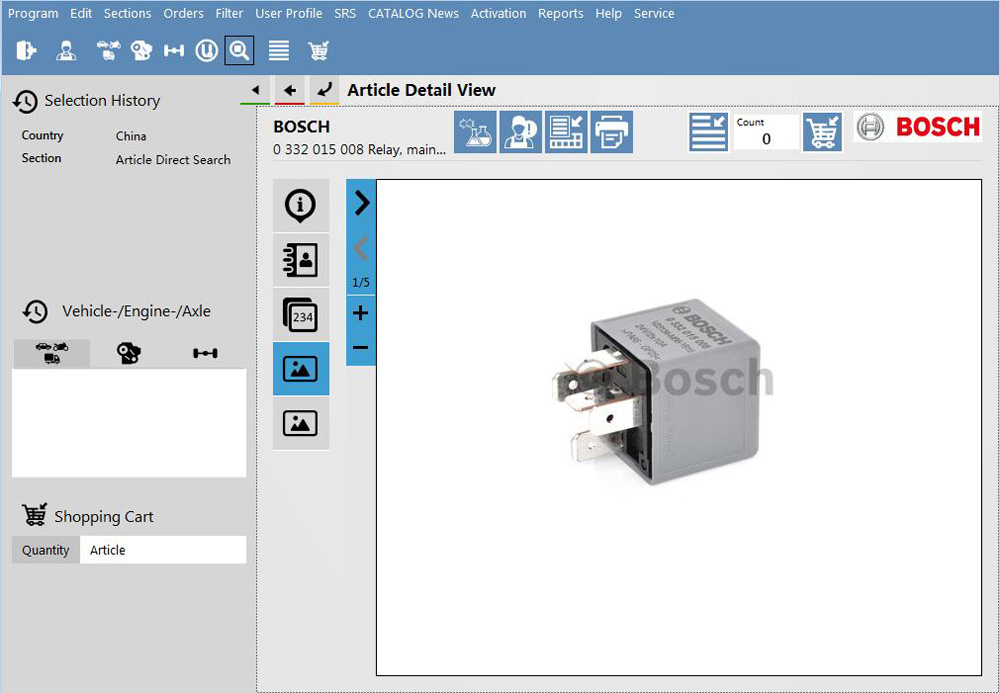Click the "1/5" image counter

(x=361, y=282)
